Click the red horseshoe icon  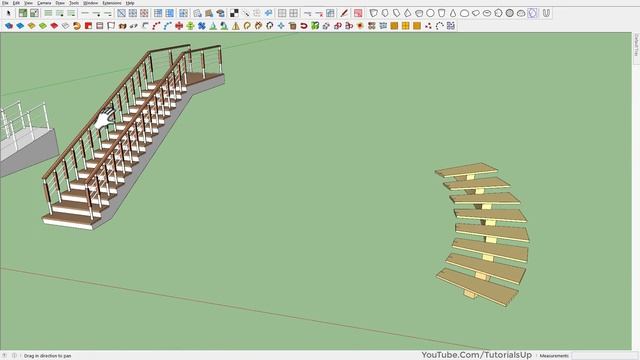coord(304,26)
